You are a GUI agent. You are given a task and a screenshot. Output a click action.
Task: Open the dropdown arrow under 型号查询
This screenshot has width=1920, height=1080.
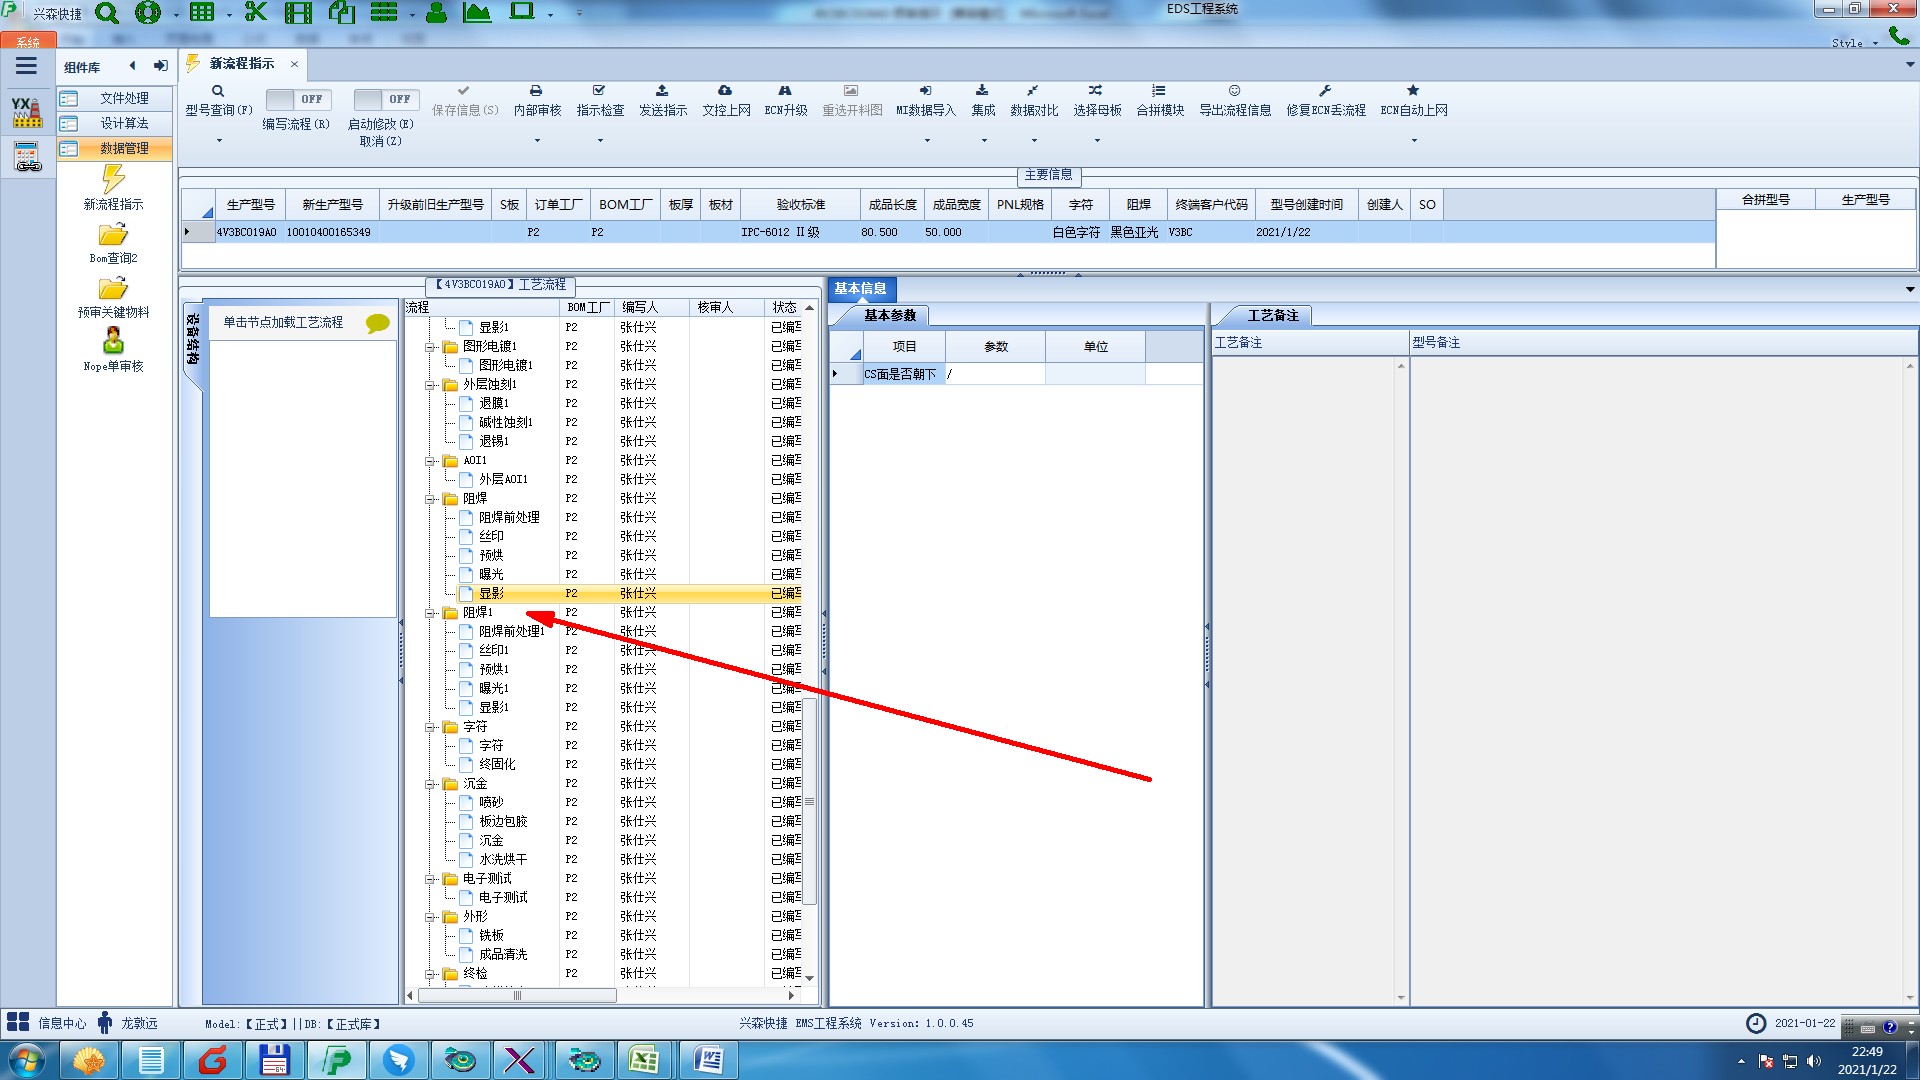click(218, 140)
